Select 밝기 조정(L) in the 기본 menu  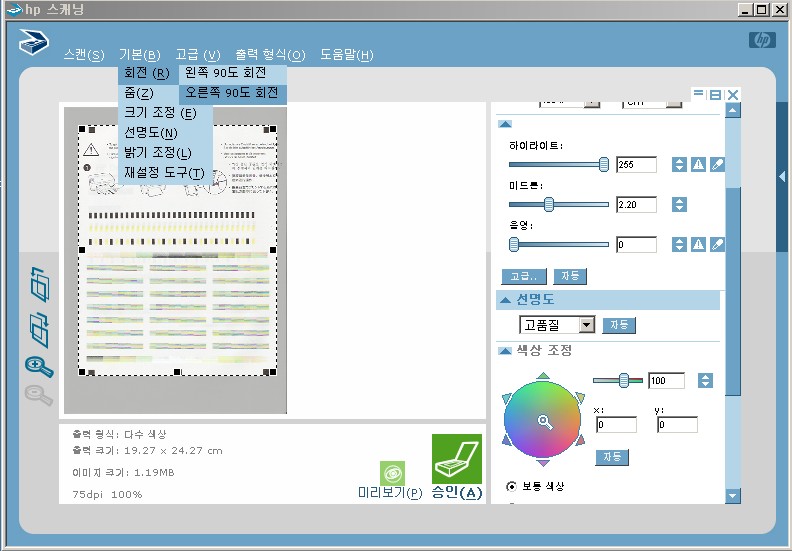(x=157, y=153)
